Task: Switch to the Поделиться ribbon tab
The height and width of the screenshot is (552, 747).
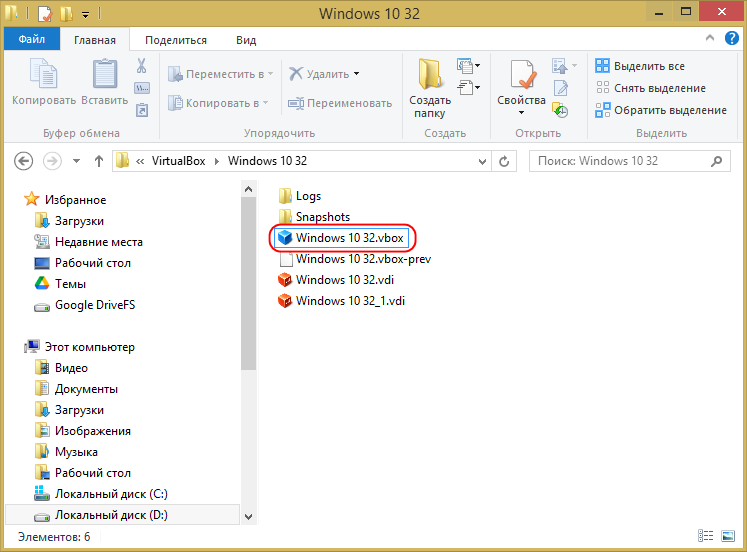Action: 176,40
